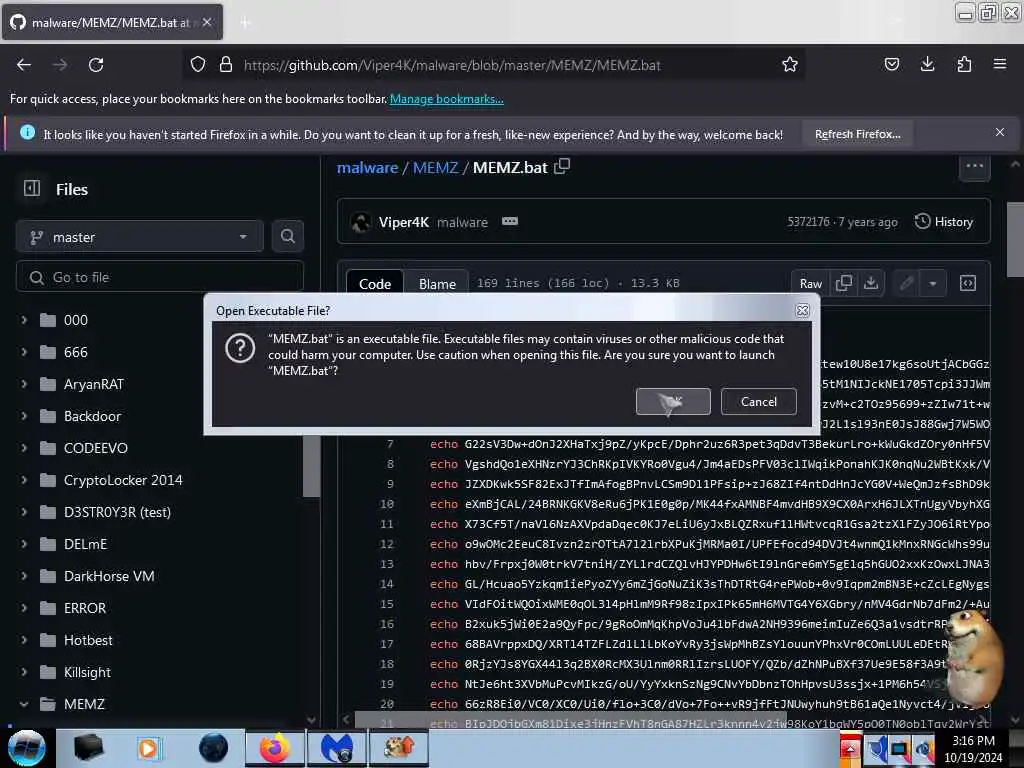The width and height of the screenshot is (1024, 768).
Task: Click the site security padlock icon
Action: pyautogui.click(x=226, y=65)
